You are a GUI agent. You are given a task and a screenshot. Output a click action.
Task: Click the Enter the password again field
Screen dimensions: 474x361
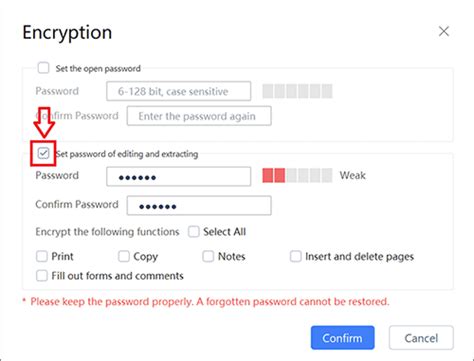coord(199,116)
